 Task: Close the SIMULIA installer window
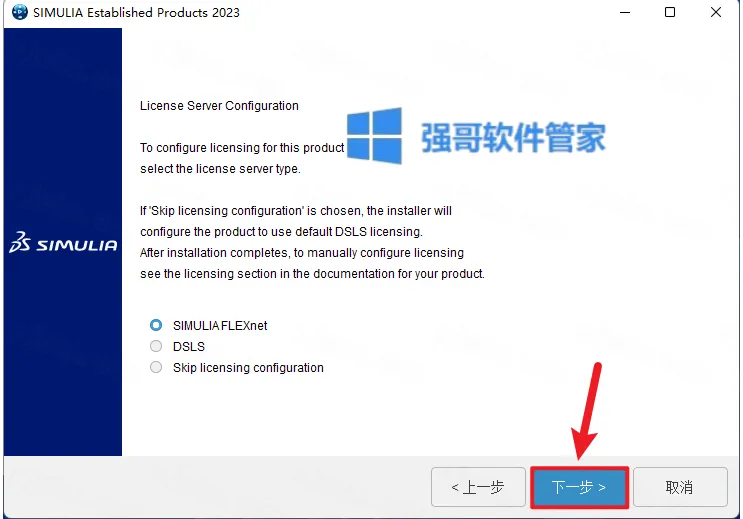[716, 12]
